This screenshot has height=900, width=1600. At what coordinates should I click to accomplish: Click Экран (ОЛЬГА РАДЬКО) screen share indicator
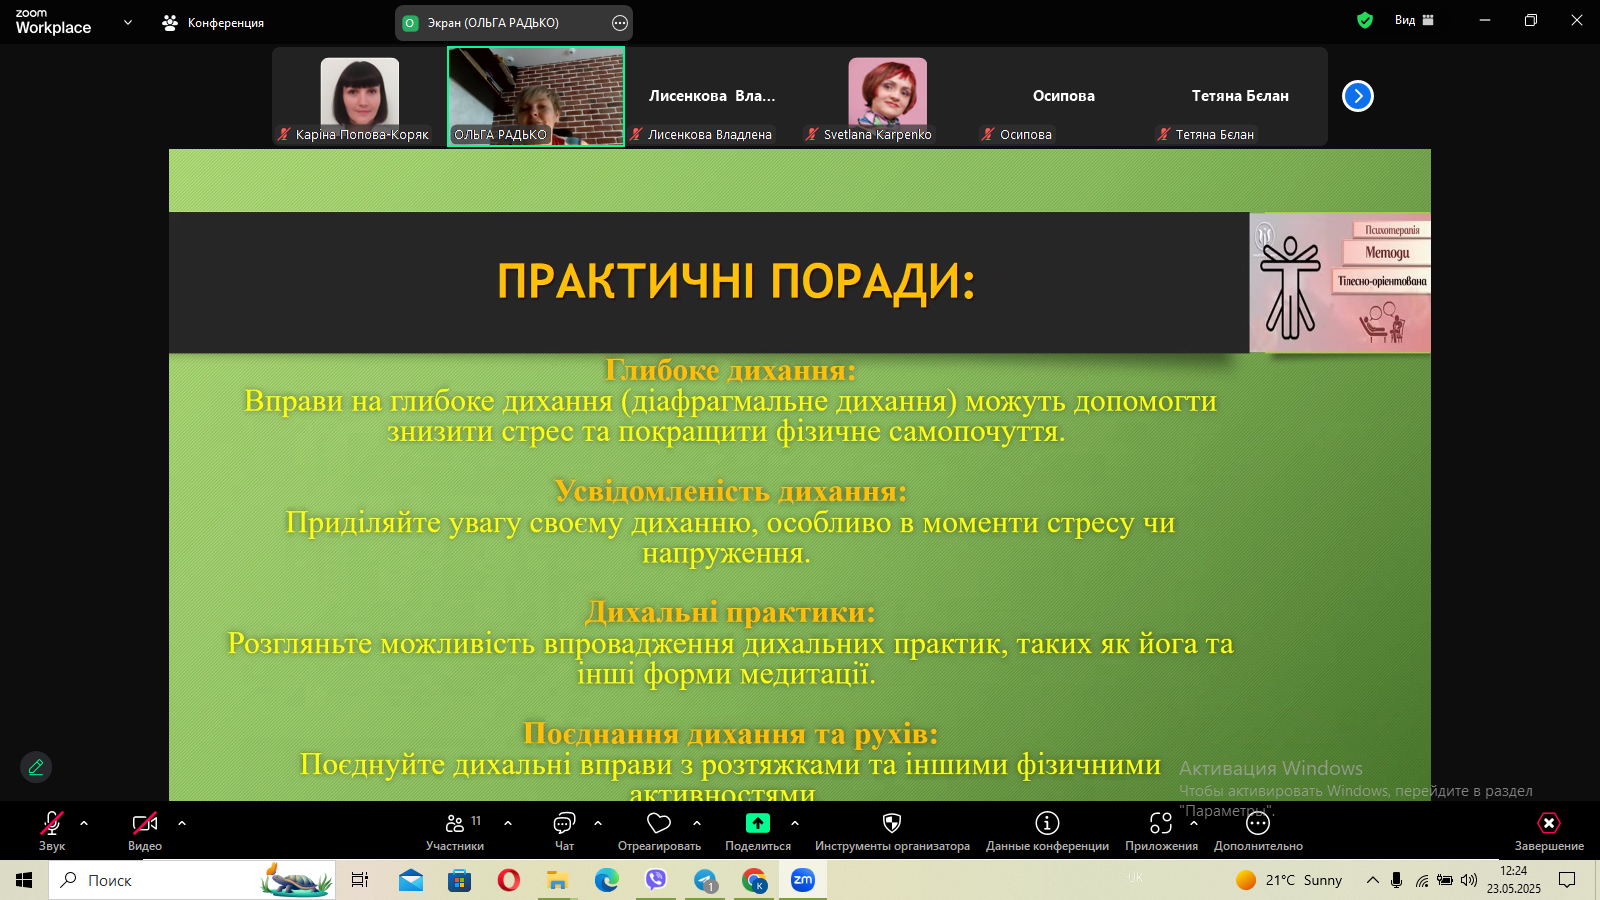[x=493, y=22]
